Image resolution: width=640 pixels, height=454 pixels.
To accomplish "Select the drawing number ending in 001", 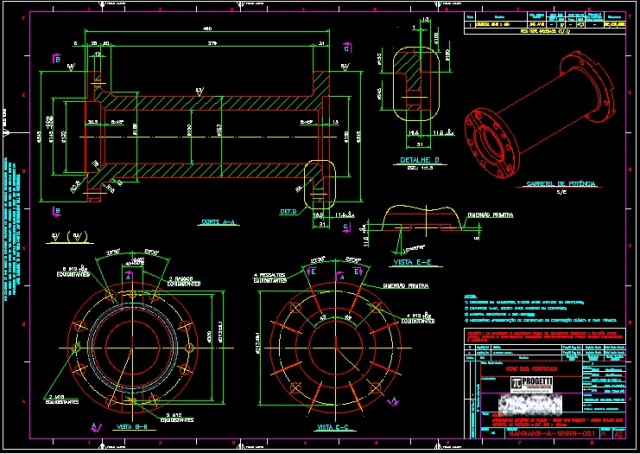I will click(551, 435).
